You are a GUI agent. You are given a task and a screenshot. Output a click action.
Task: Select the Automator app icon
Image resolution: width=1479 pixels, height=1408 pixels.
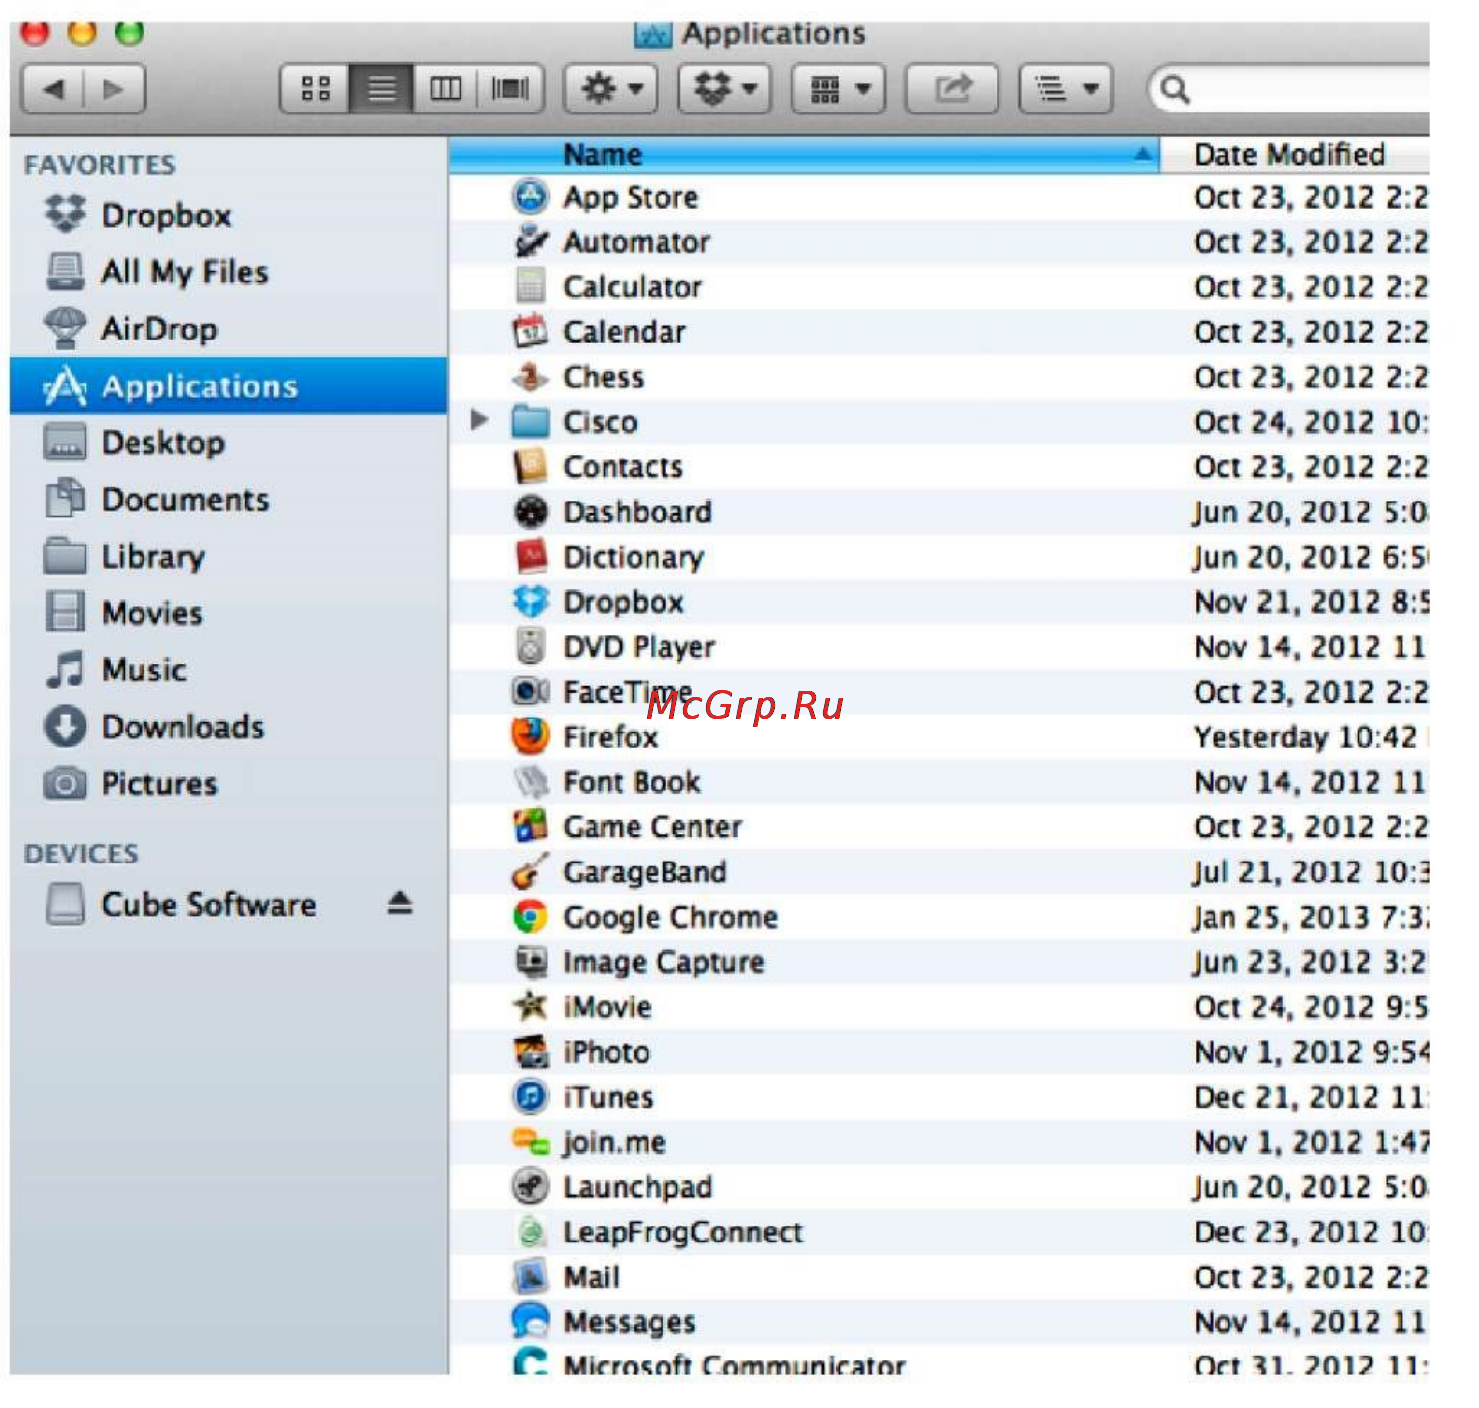(530, 241)
